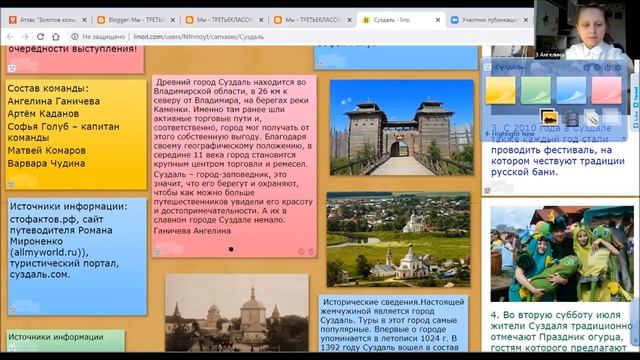This screenshot has height=360, width=640.
Task: Click the rightmost icon in palette header
Action: point(618,68)
